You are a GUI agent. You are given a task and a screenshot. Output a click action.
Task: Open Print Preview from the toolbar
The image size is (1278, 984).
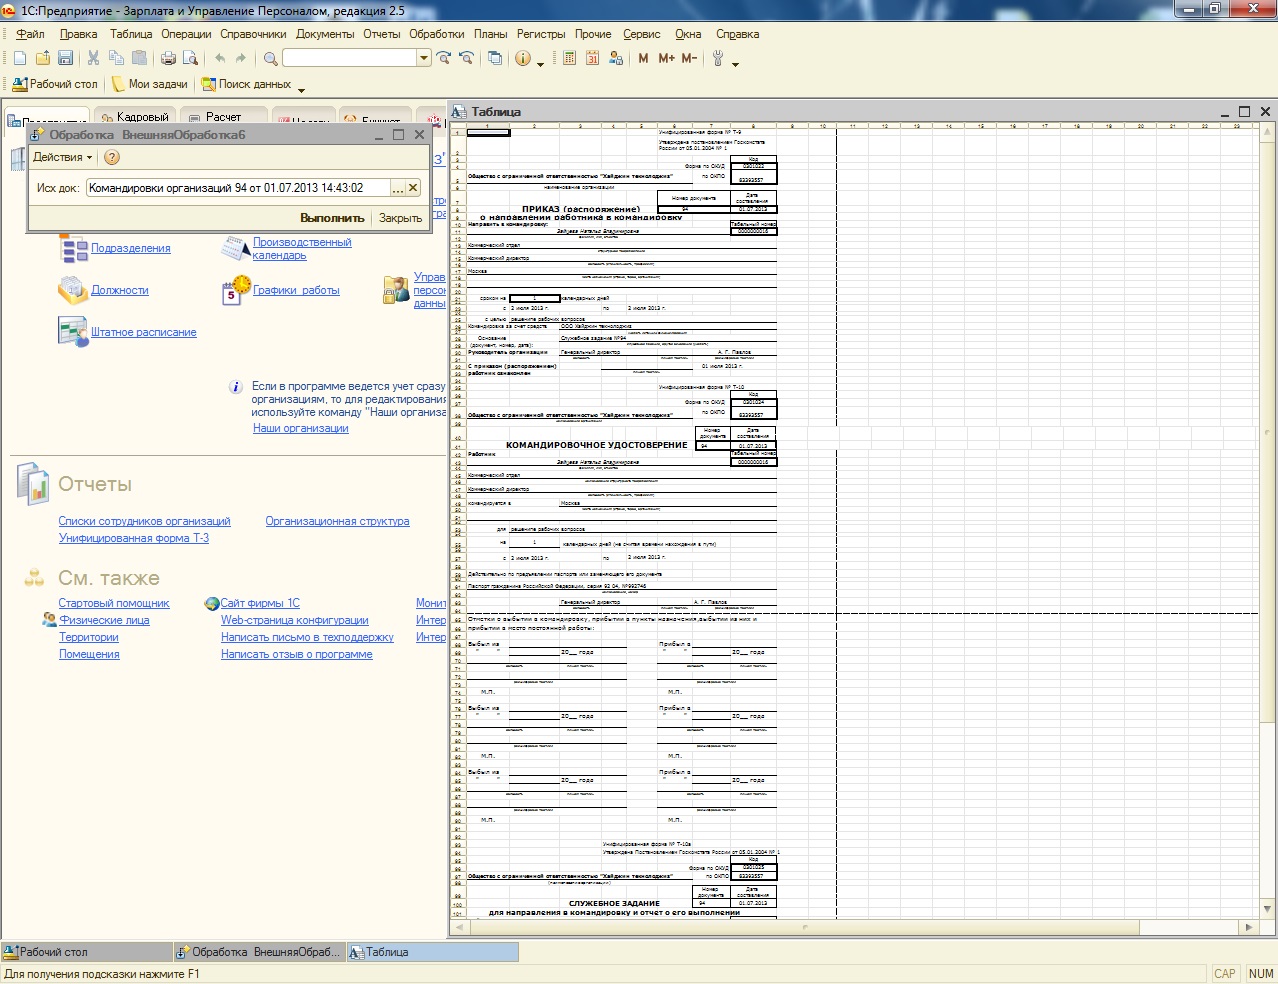[x=190, y=58]
